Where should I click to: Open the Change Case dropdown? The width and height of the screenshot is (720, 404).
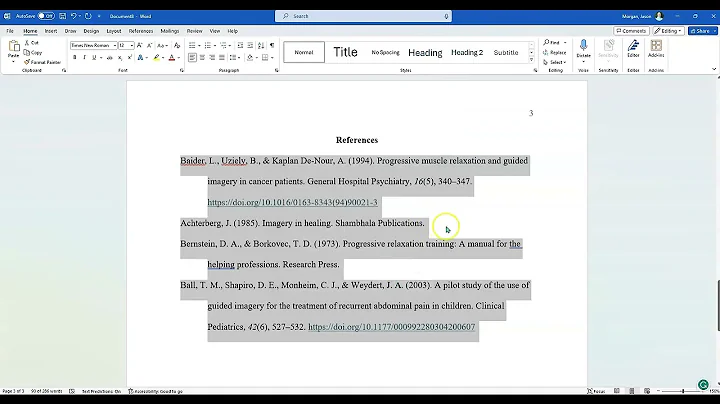point(161,45)
